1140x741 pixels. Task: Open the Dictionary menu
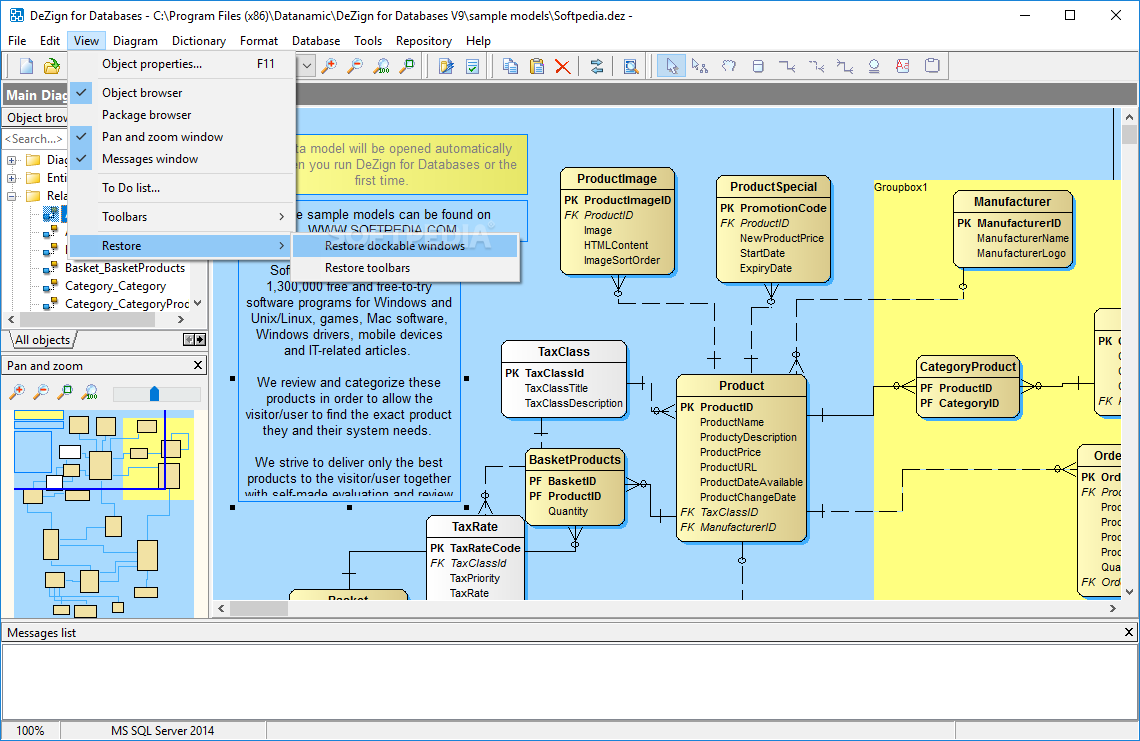point(198,41)
